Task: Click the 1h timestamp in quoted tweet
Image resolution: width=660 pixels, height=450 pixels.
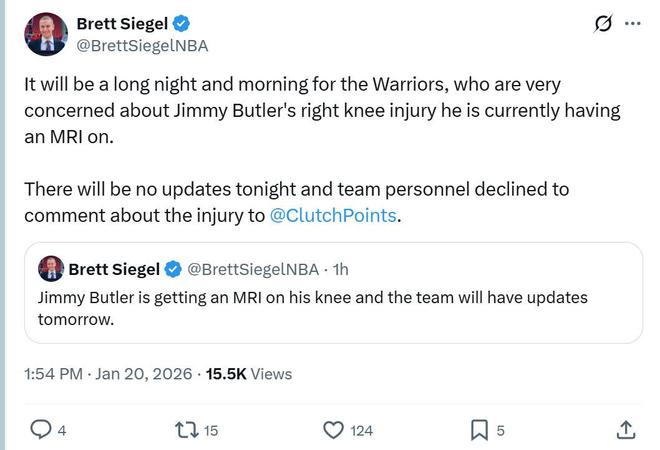Action: 340,269
